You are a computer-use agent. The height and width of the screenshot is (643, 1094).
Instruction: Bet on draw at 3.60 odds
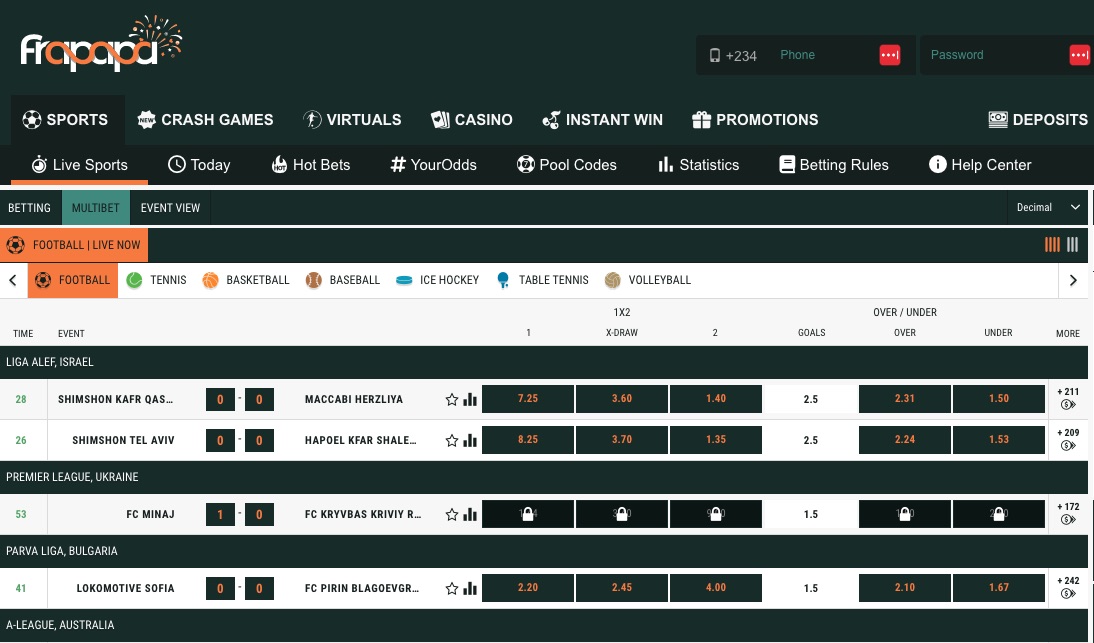[622, 399]
